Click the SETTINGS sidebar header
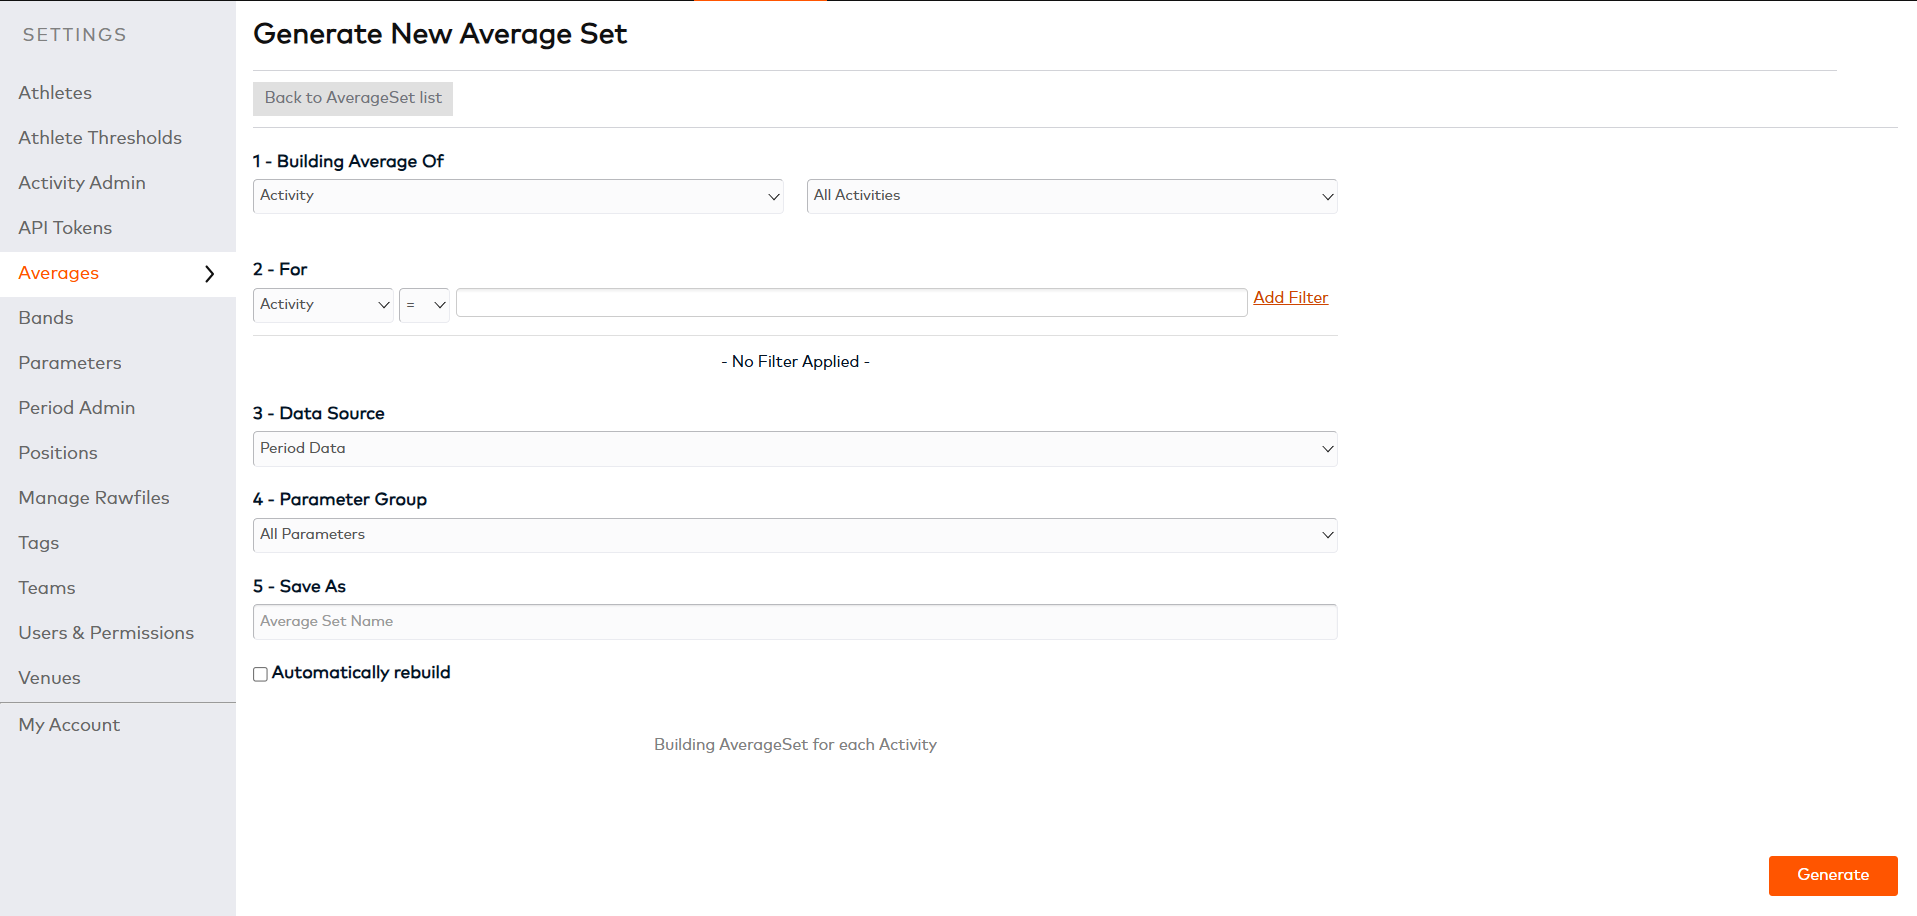This screenshot has height=916, width=1917. [x=75, y=35]
